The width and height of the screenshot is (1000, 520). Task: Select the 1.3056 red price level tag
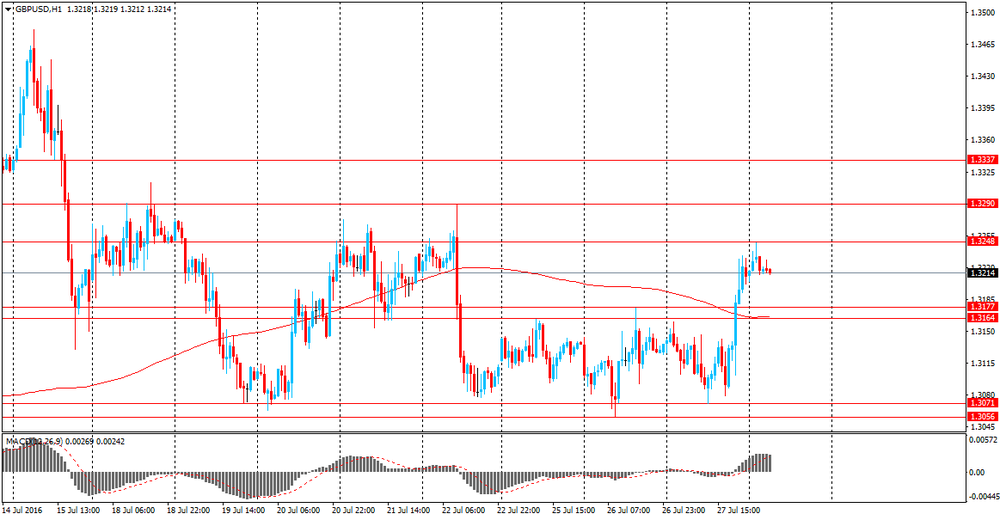click(982, 417)
